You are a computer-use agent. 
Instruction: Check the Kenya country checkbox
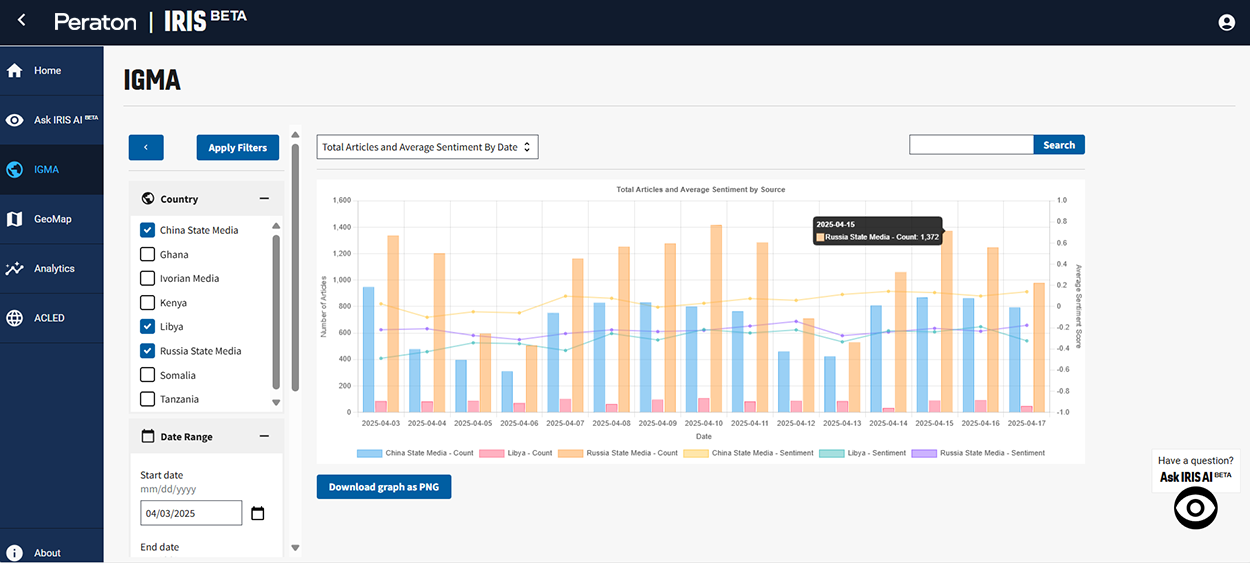pyautogui.click(x=148, y=303)
